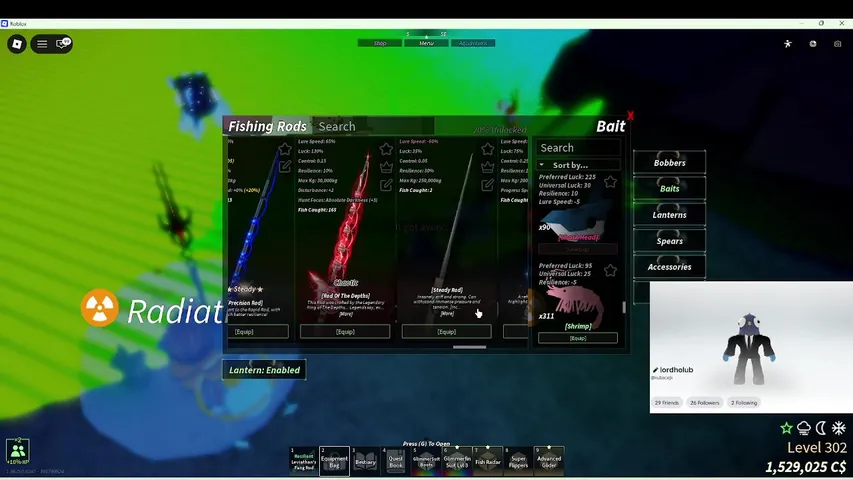Click the Bait search field

pos(578,147)
